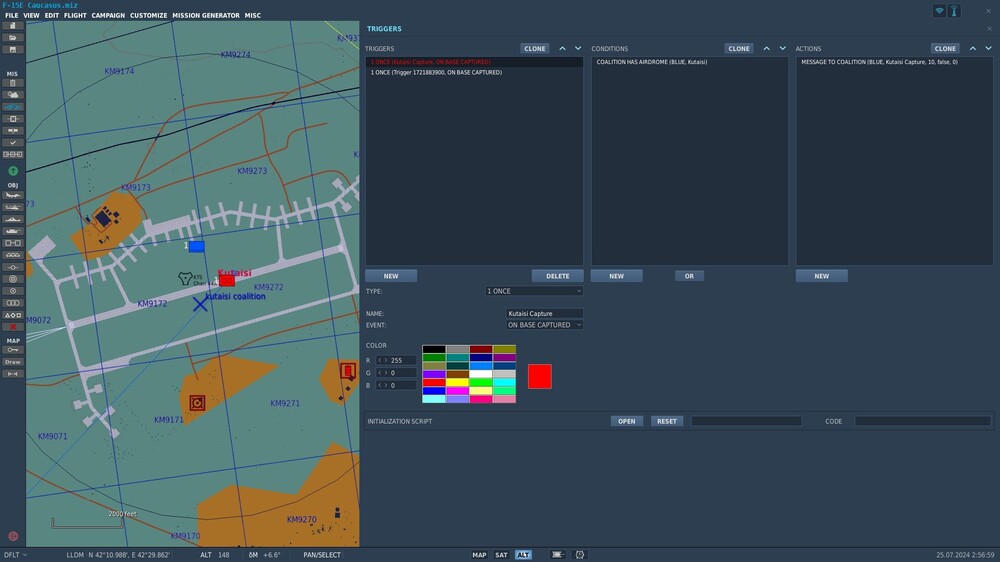This screenshot has height=562, width=1000.
Task: Pick the yellow color swatch in palette
Action: tap(457, 382)
